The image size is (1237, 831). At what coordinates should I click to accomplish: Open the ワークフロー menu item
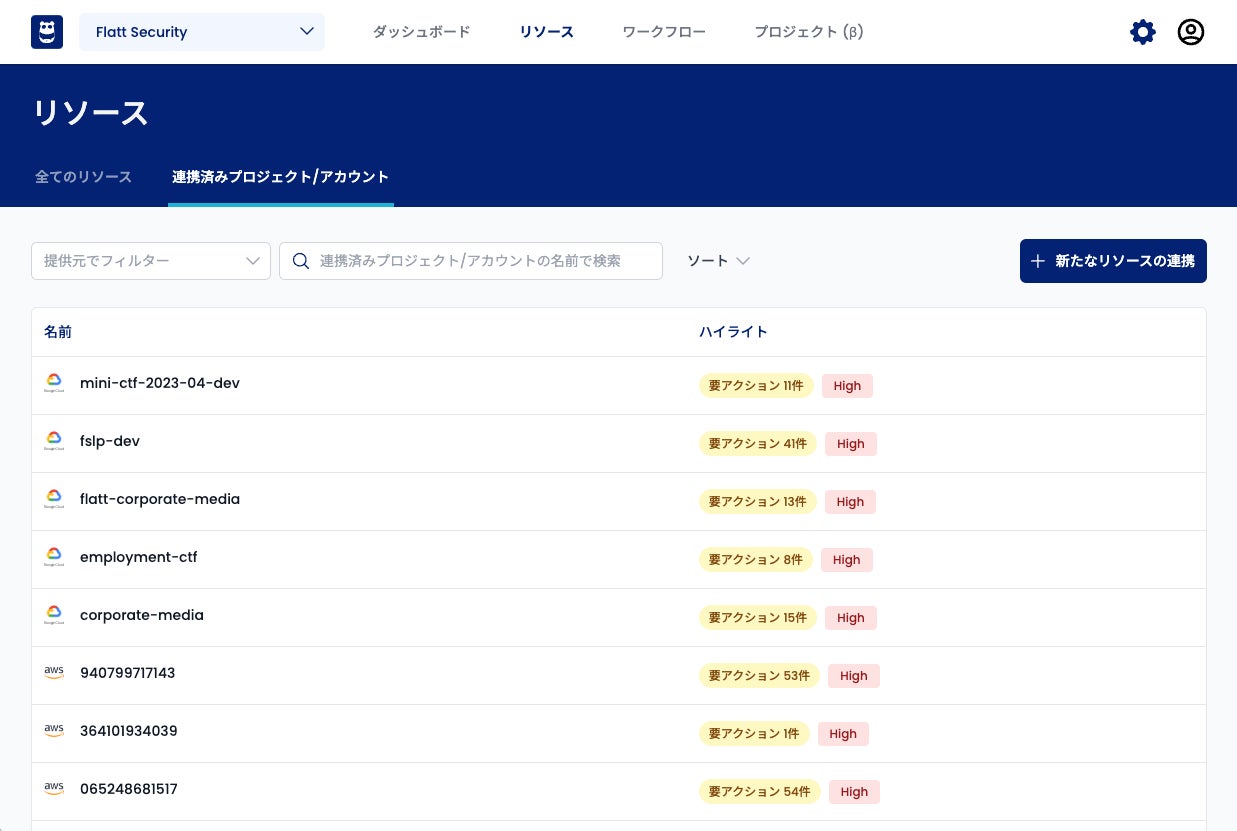click(664, 32)
